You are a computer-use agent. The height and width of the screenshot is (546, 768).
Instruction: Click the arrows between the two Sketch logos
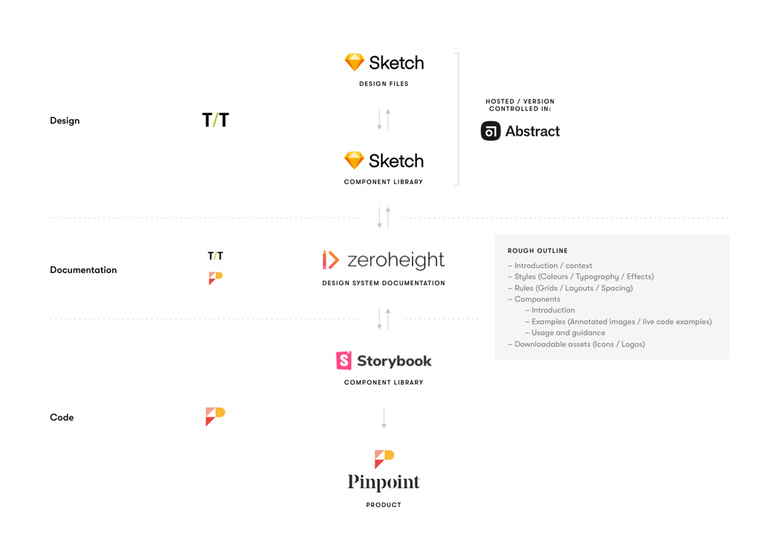384,119
